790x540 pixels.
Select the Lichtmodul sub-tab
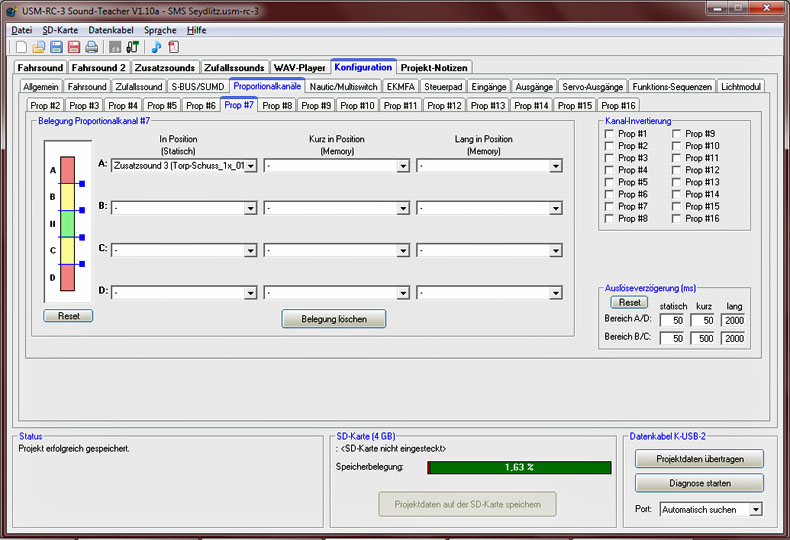(741, 87)
